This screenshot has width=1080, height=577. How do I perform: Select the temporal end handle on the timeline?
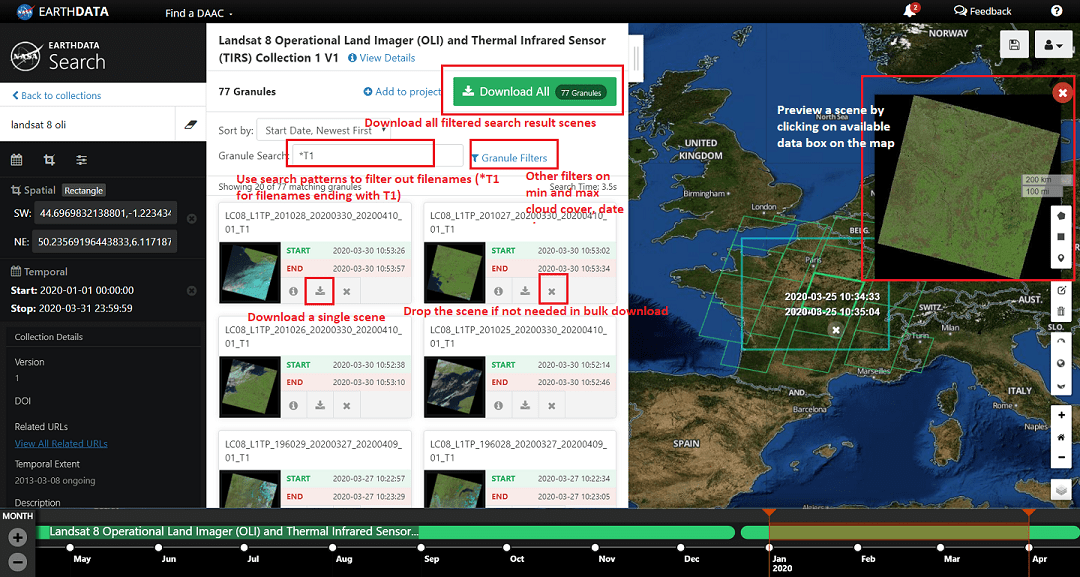1028,513
